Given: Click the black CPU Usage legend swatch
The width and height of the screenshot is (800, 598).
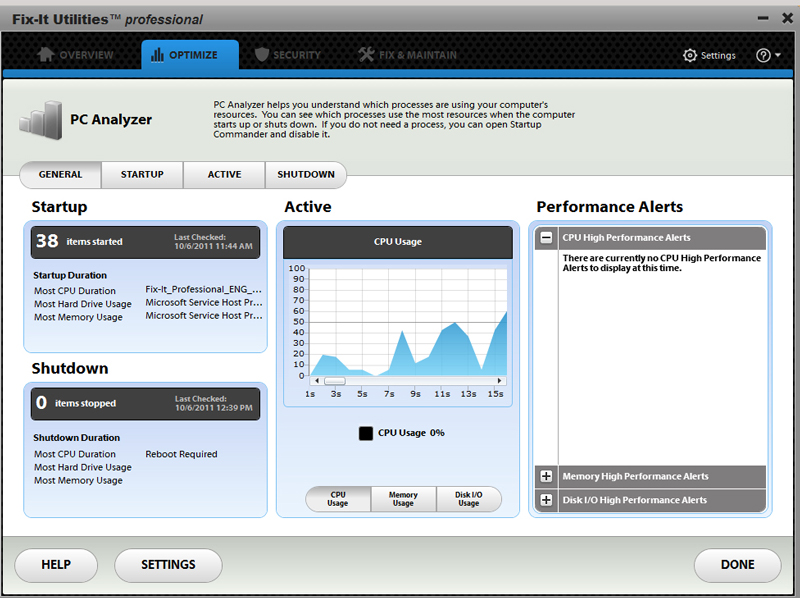Looking at the screenshot, I should point(366,433).
